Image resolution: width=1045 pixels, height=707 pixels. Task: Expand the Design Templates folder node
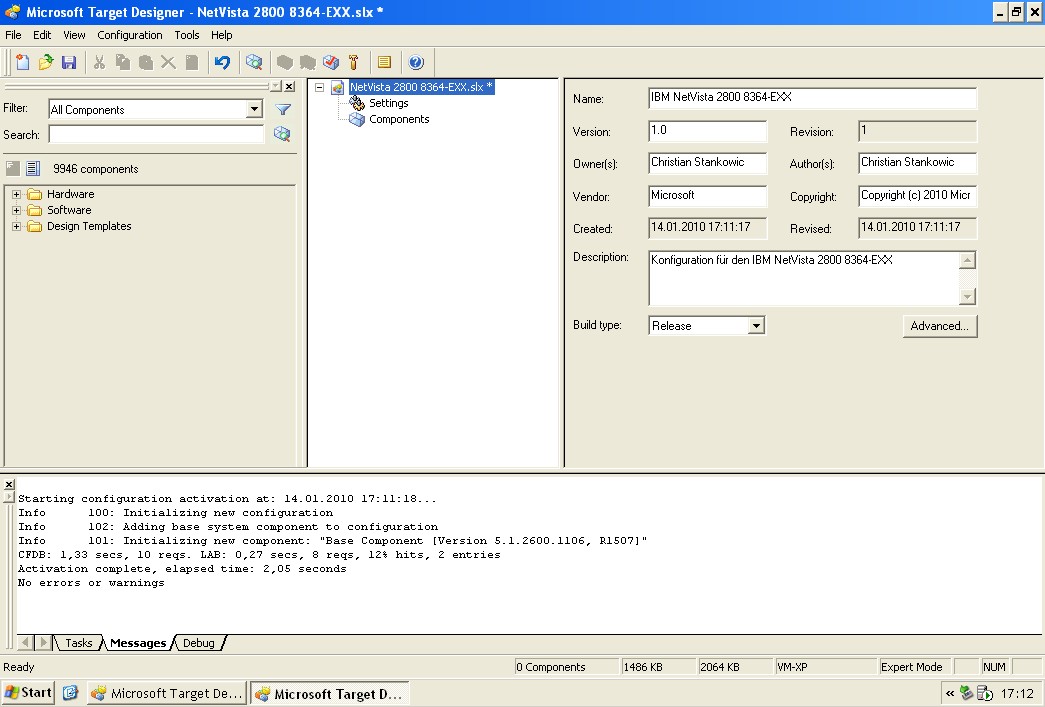pyautogui.click(x=16, y=227)
